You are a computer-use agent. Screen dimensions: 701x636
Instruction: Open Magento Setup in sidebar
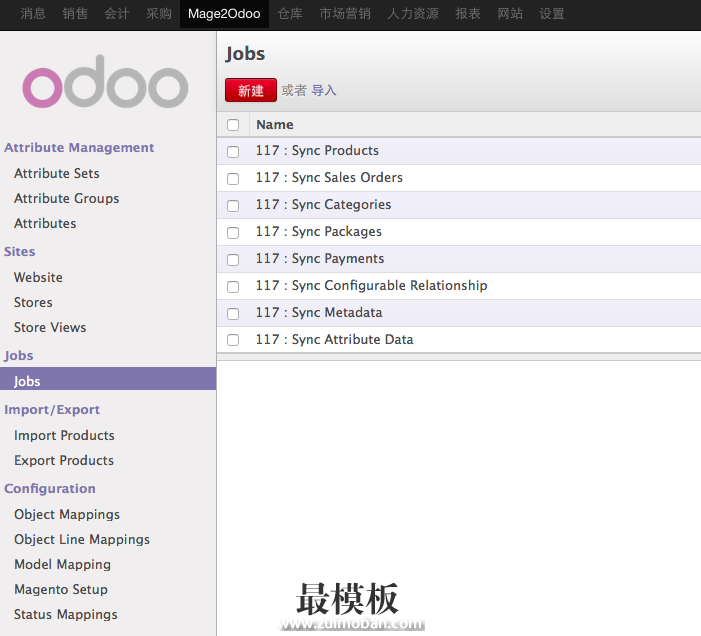61,590
